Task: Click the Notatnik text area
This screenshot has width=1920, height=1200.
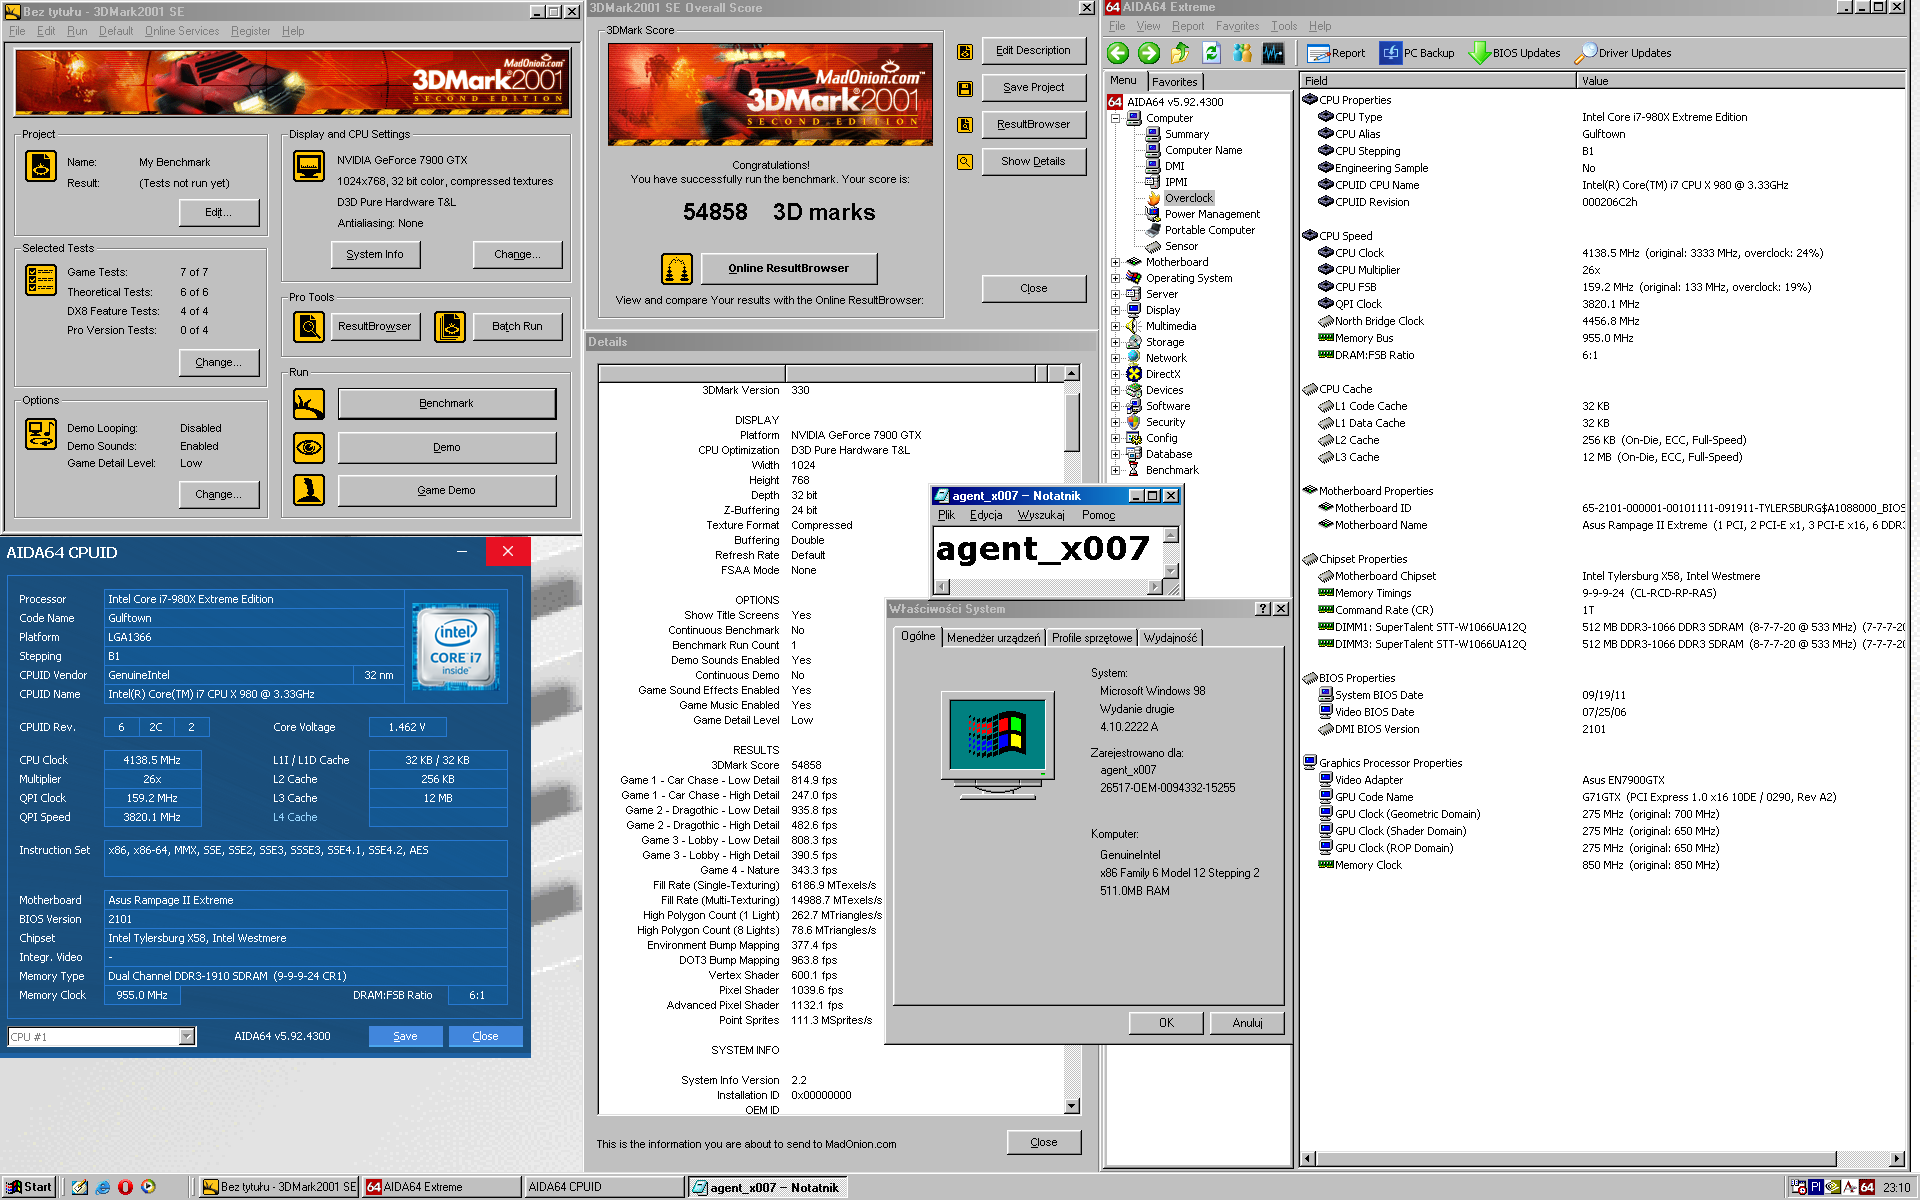Action: pos(1048,554)
